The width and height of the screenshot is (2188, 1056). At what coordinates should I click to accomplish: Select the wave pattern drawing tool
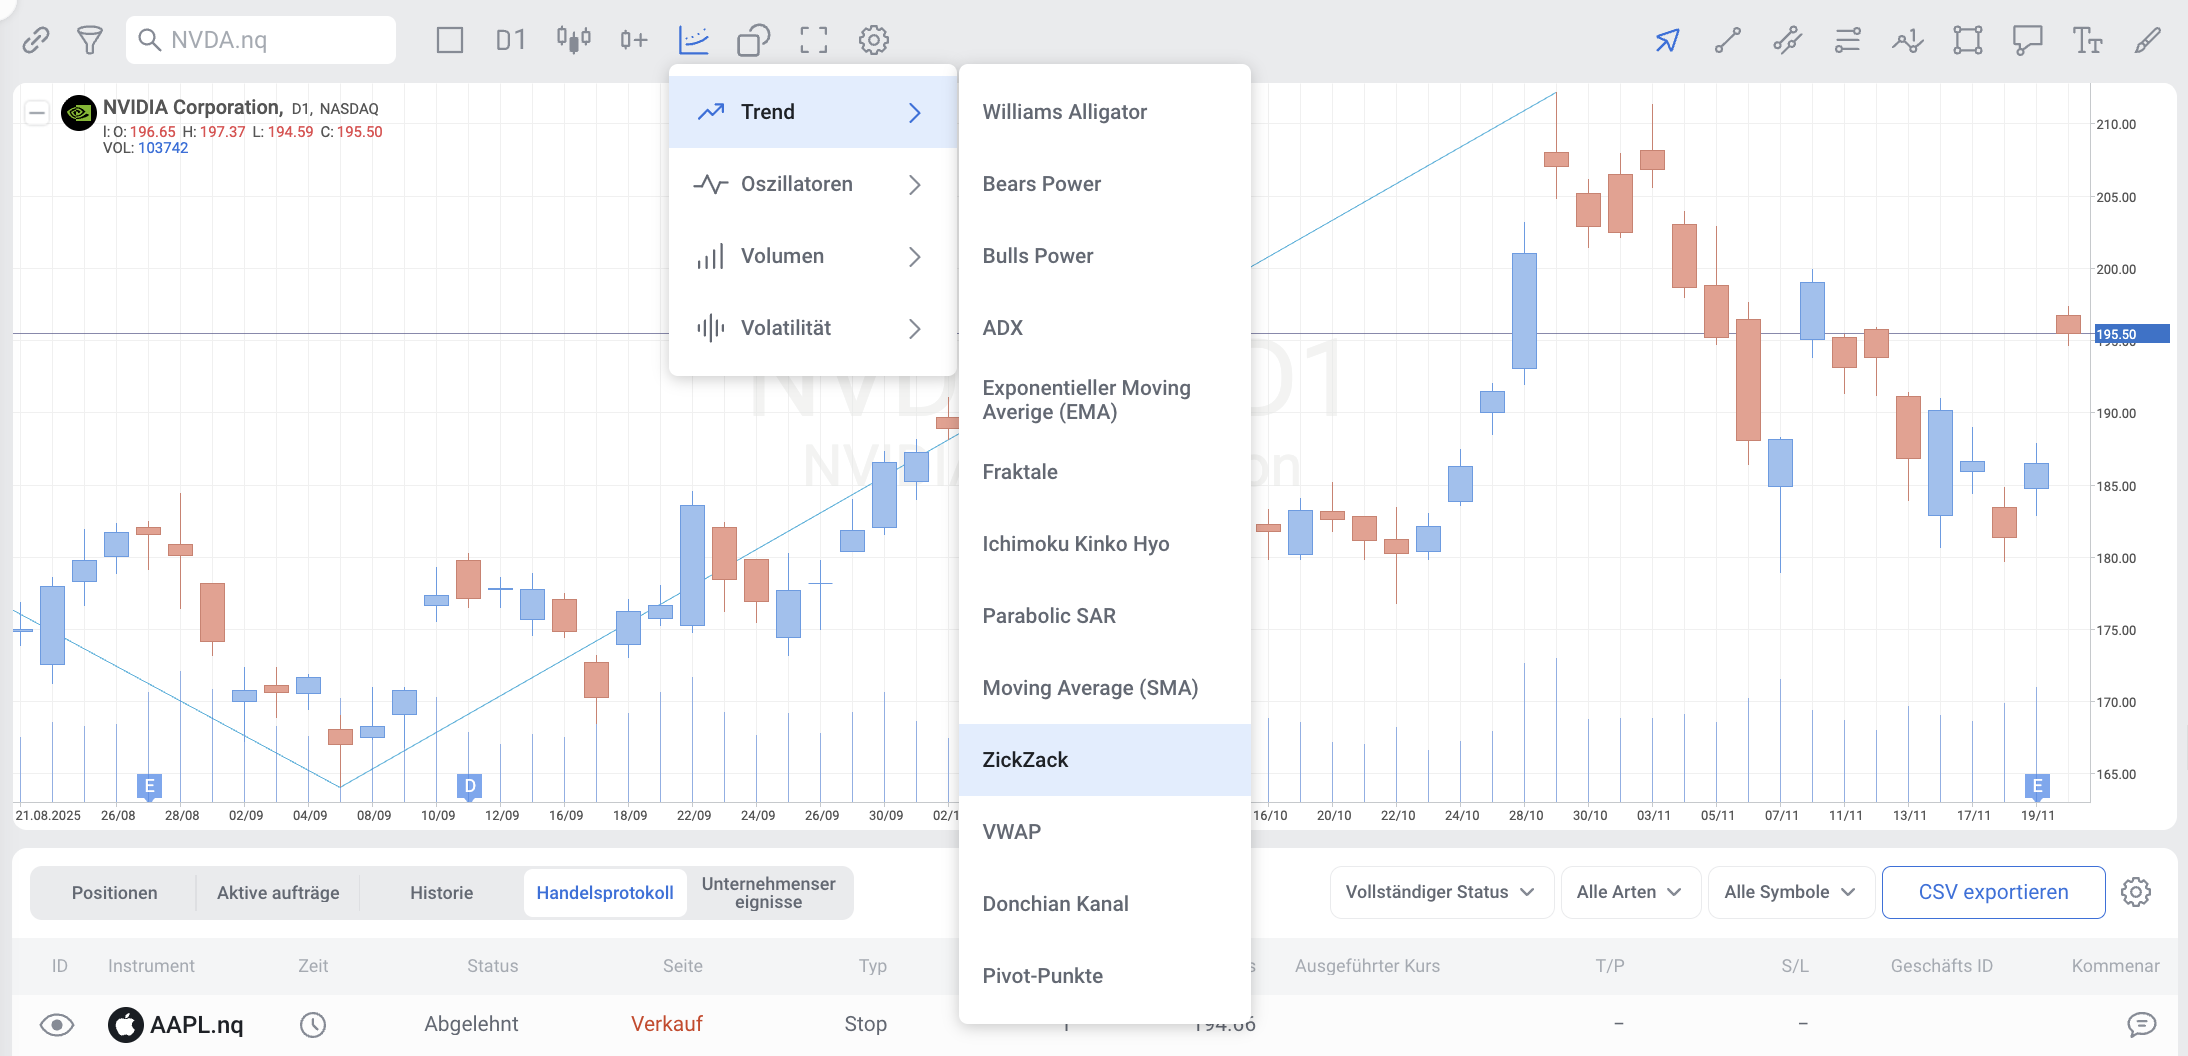coord(1908,40)
